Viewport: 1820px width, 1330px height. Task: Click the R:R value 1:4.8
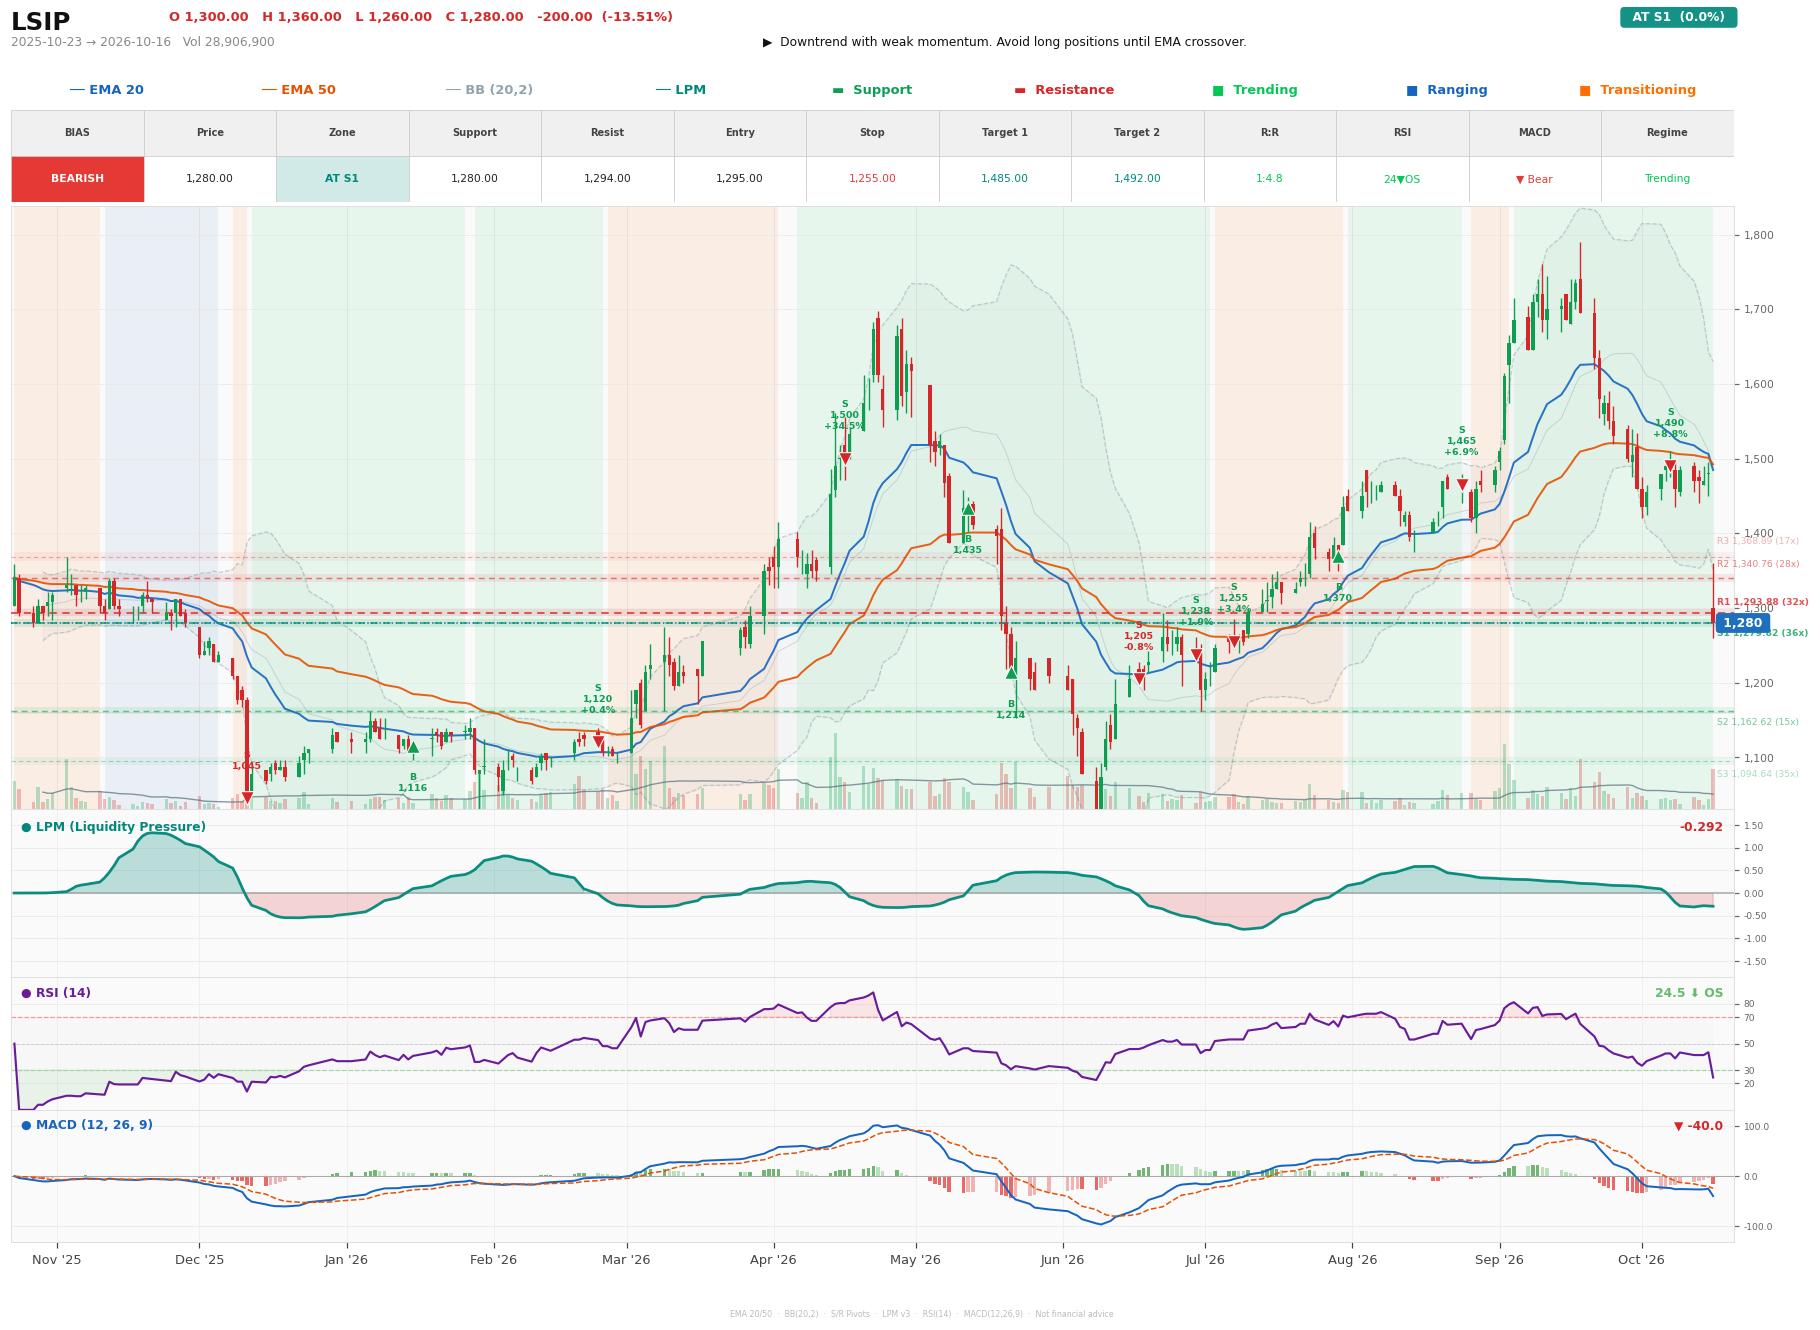point(1269,179)
